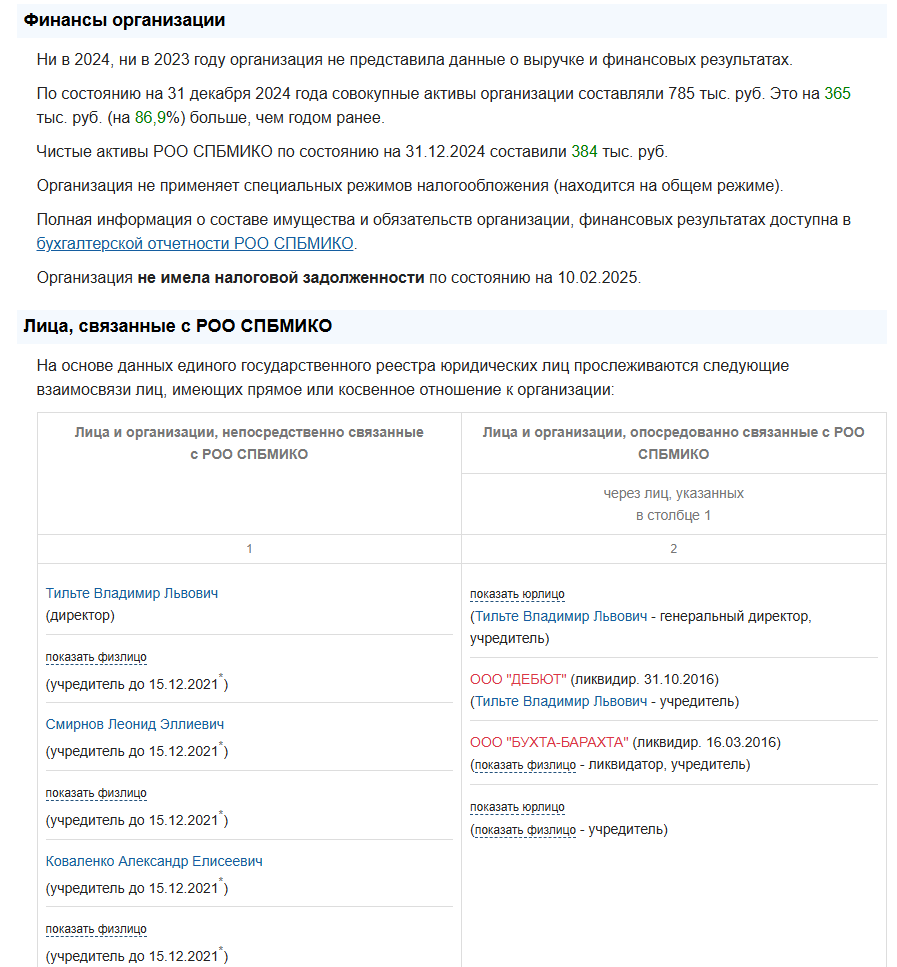Open Тильте link under ООО ДЕБЮТ
The image size is (897, 967).
[x=561, y=701]
